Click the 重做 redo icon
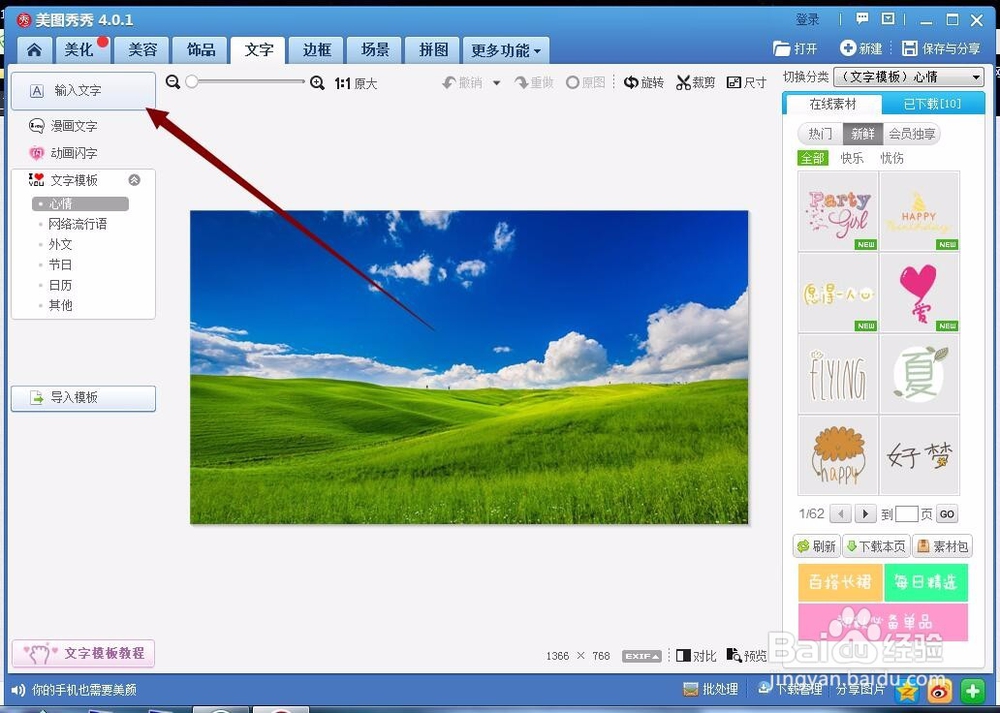The height and width of the screenshot is (713, 1000). [x=522, y=82]
